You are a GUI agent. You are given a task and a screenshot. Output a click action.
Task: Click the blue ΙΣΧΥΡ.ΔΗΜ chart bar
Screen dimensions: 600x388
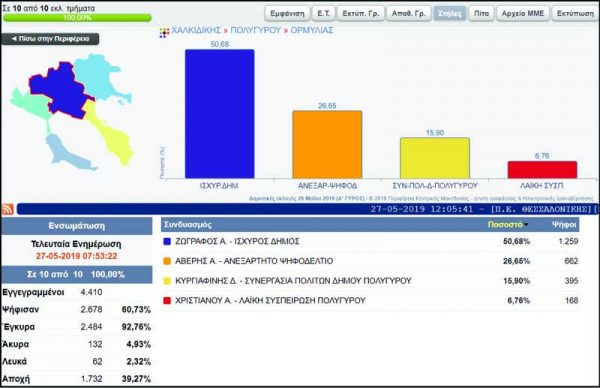coord(220,114)
